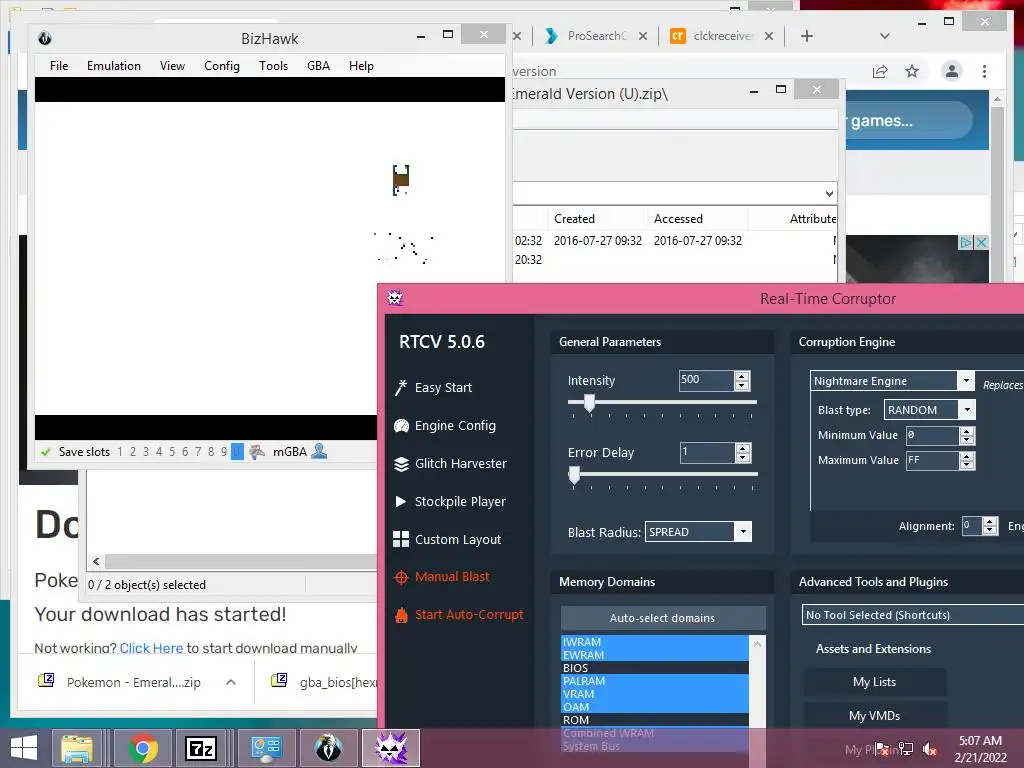Click the 'Click Here' manual download link
Viewport: 1024px width, 768px height.
[x=151, y=648]
